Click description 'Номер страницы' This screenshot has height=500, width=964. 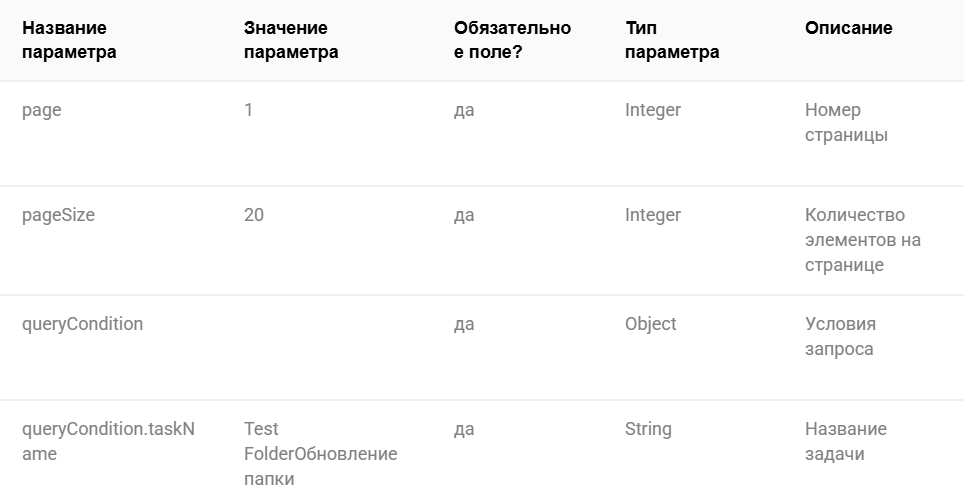[x=847, y=122]
